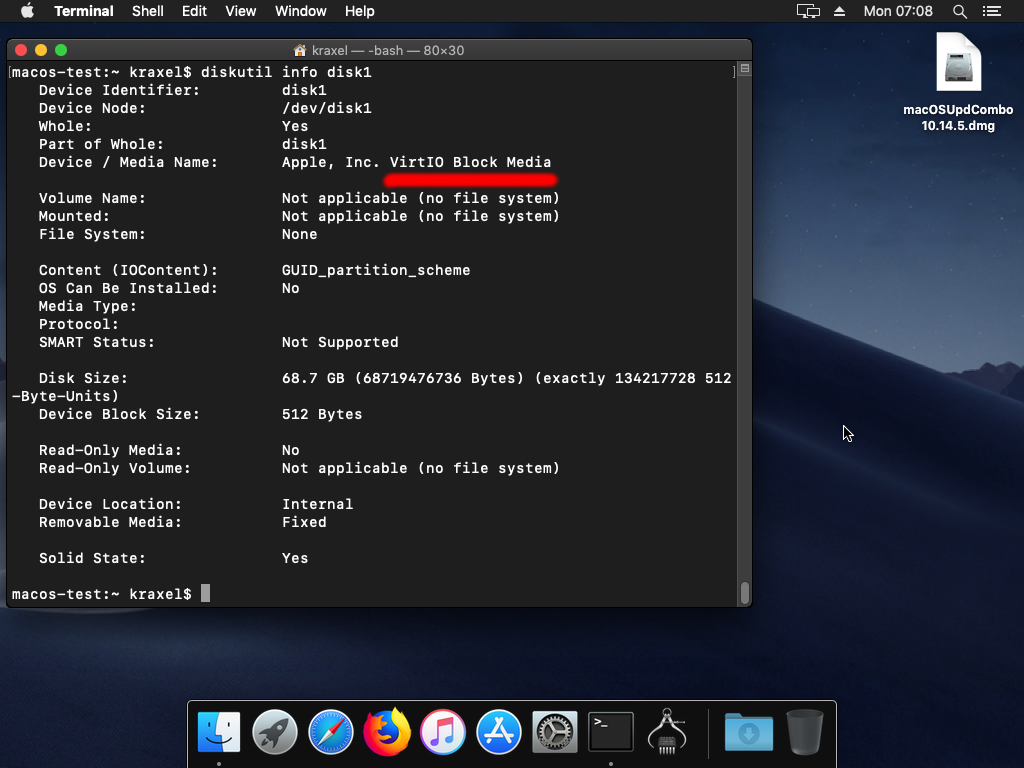Click the '512 Bytes' block size value
Viewport: 1024px width, 768px height.
322,414
